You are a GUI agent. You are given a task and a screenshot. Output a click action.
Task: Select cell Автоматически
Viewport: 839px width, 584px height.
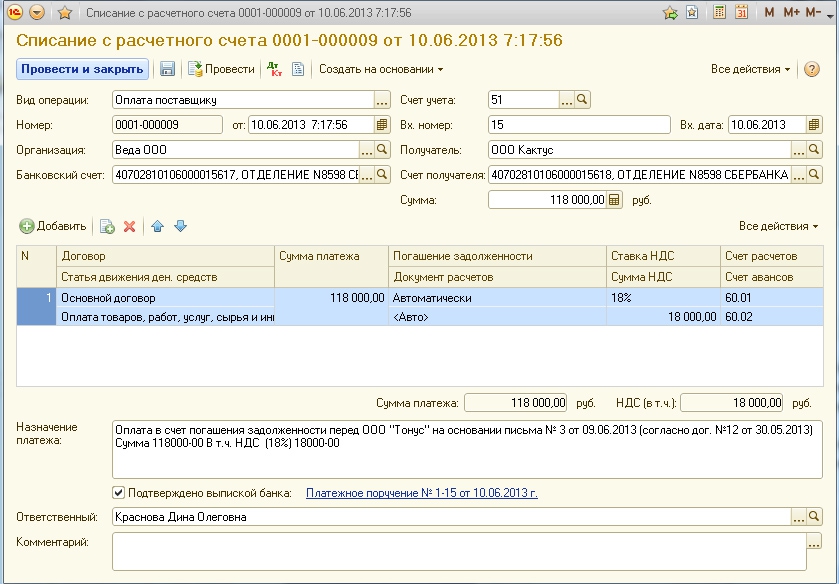[x=498, y=298]
